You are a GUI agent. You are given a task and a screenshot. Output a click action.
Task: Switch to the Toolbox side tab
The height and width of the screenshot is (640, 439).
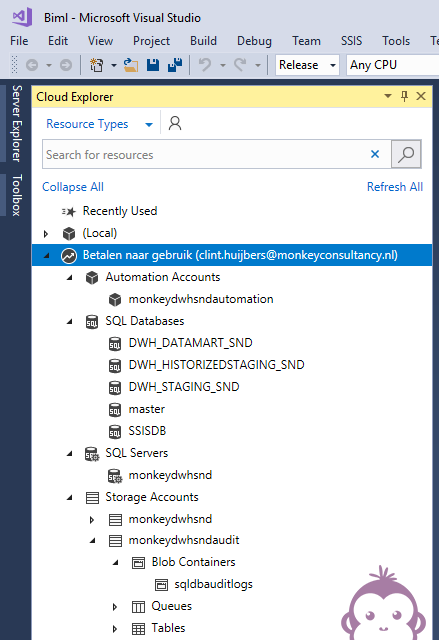16,195
